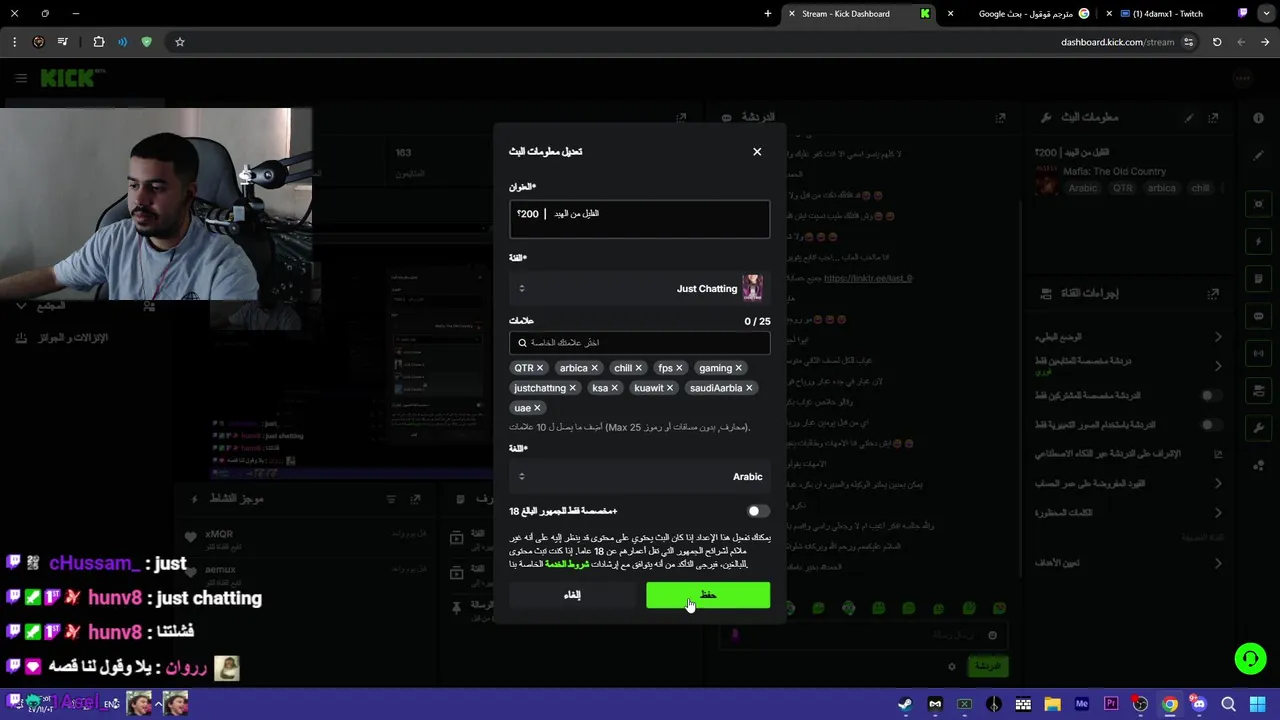Click the tags search field

[x=639, y=343]
